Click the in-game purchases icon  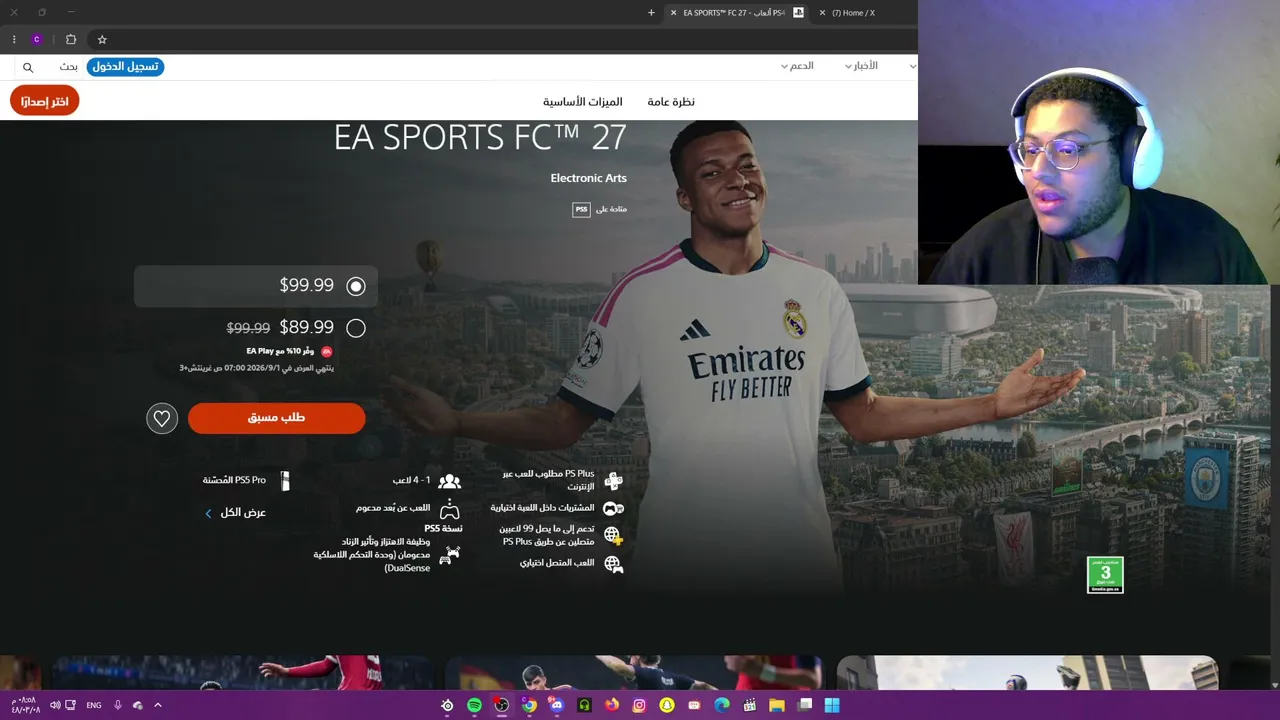[x=613, y=509]
